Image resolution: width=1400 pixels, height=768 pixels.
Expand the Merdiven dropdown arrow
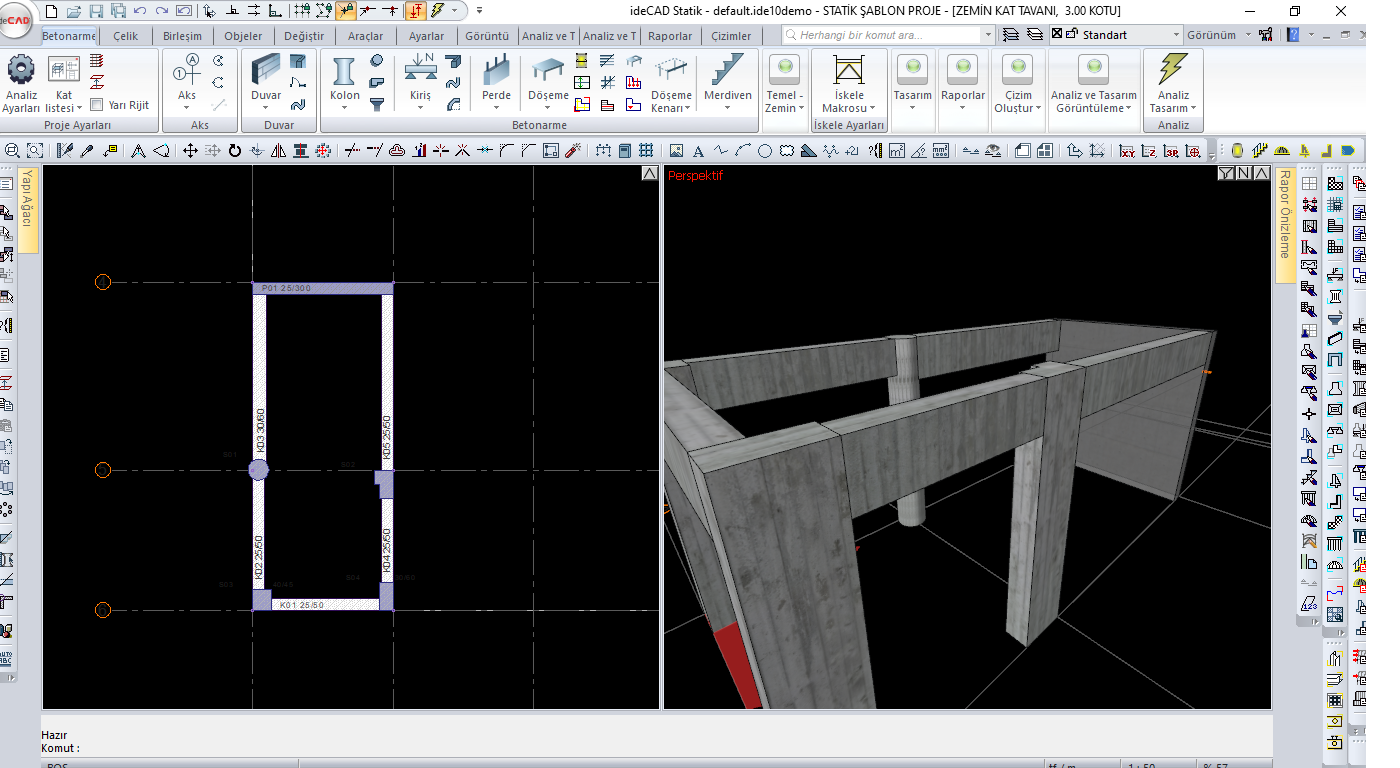(727, 108)
